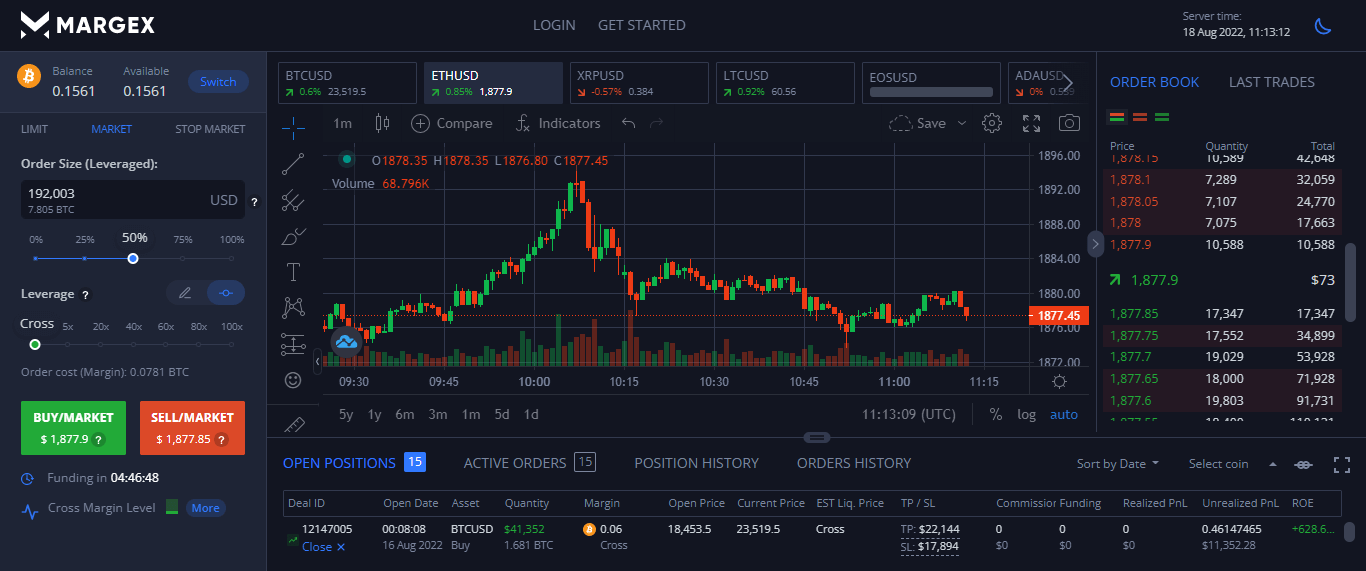Open chart settings gear
This screenshot has width=1366, height=571.
click(x=992, y=123)
